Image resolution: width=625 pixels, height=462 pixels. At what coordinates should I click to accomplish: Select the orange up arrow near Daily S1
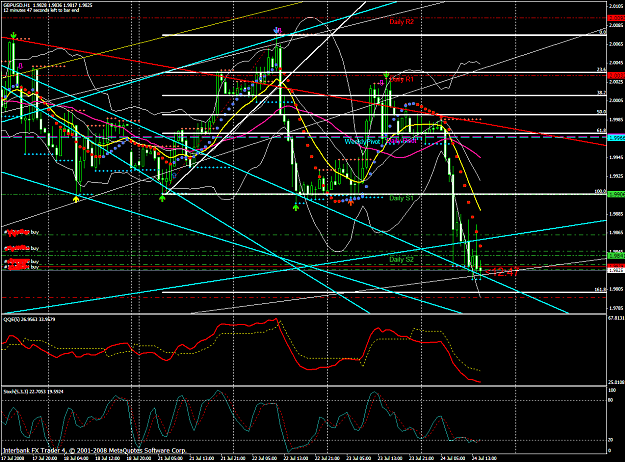(x=350, y=202)
